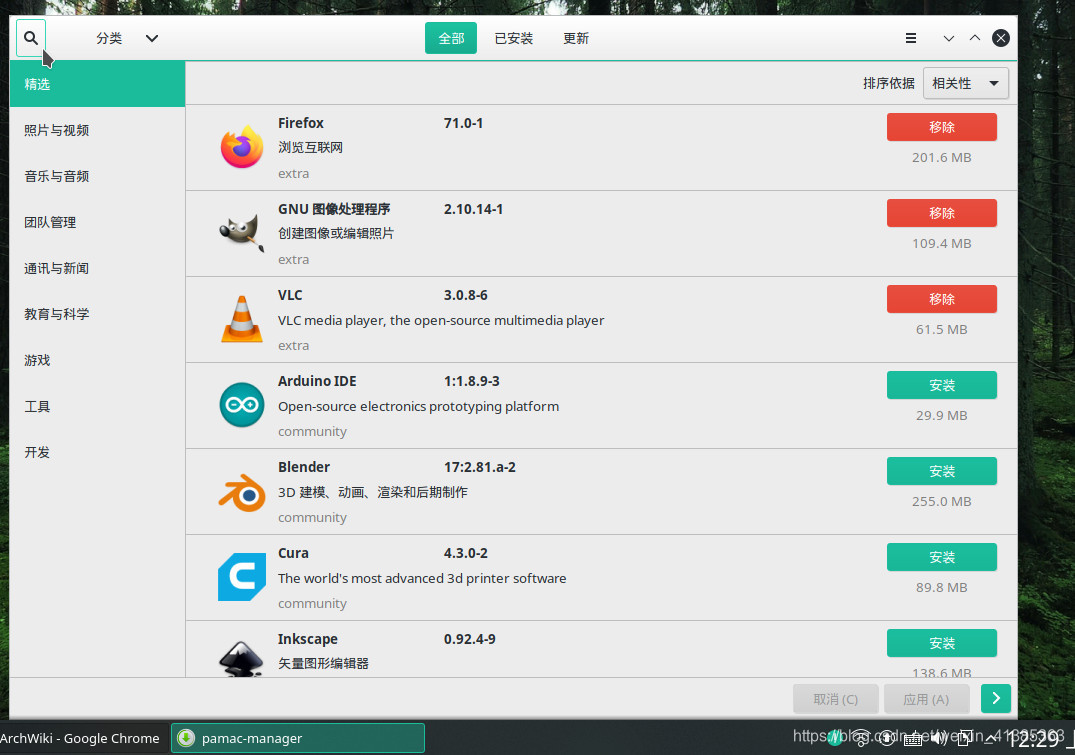Click the Firefox package name
The height and width of the screenshot is (755, 1075).
click(300, 123)
